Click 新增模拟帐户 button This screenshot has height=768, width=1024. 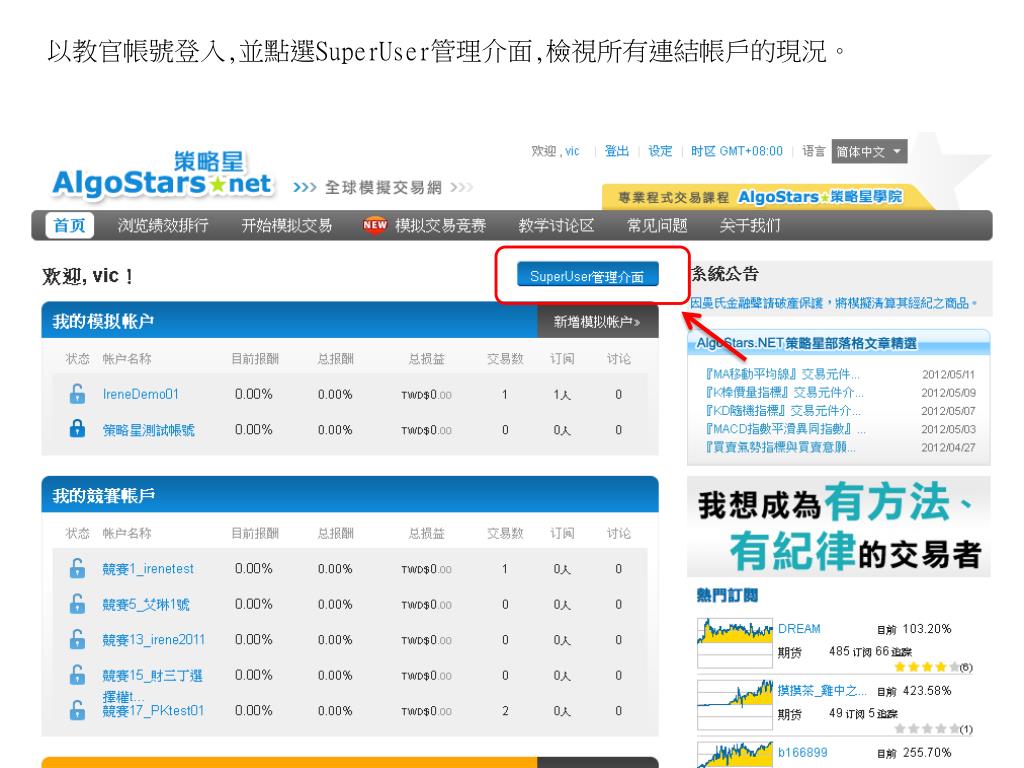click(598, 321)
